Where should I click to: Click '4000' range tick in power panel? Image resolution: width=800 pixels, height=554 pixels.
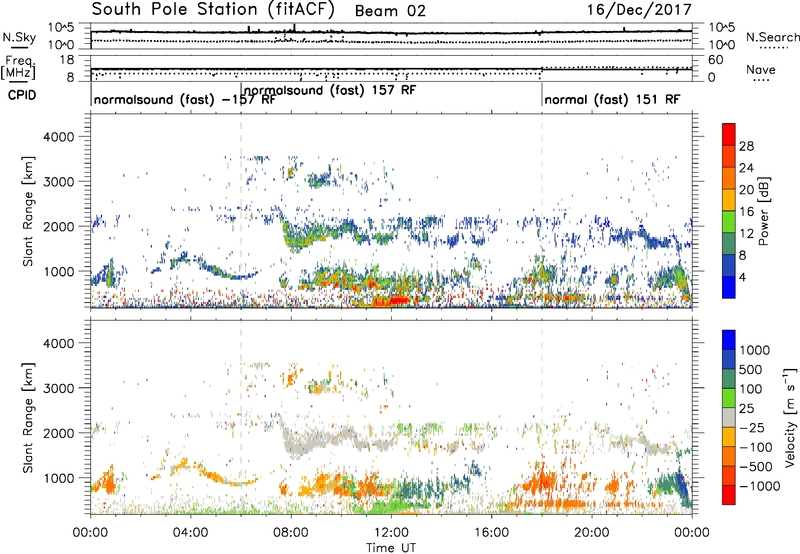click(x=59, y=137)
